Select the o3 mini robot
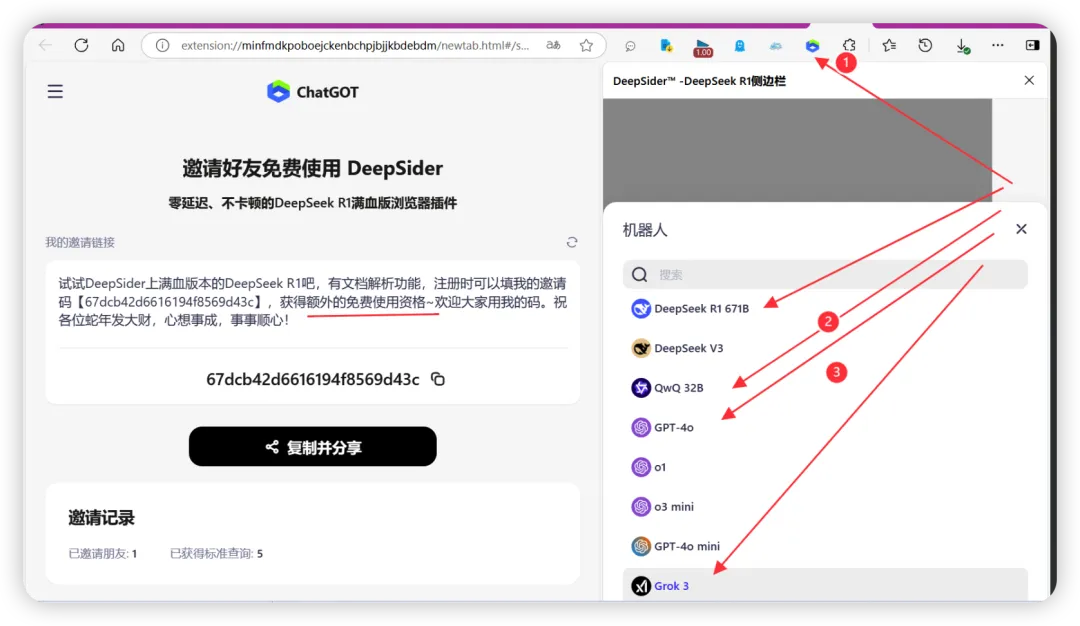The image size is (1080, 626). click(825, 507)
